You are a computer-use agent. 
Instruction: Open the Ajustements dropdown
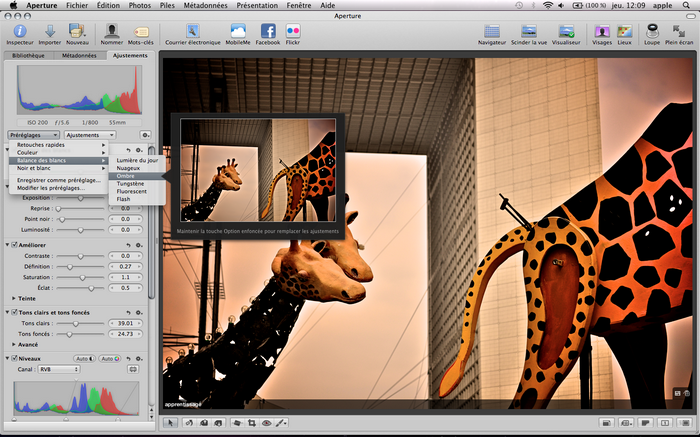click(x=90, y=135)
